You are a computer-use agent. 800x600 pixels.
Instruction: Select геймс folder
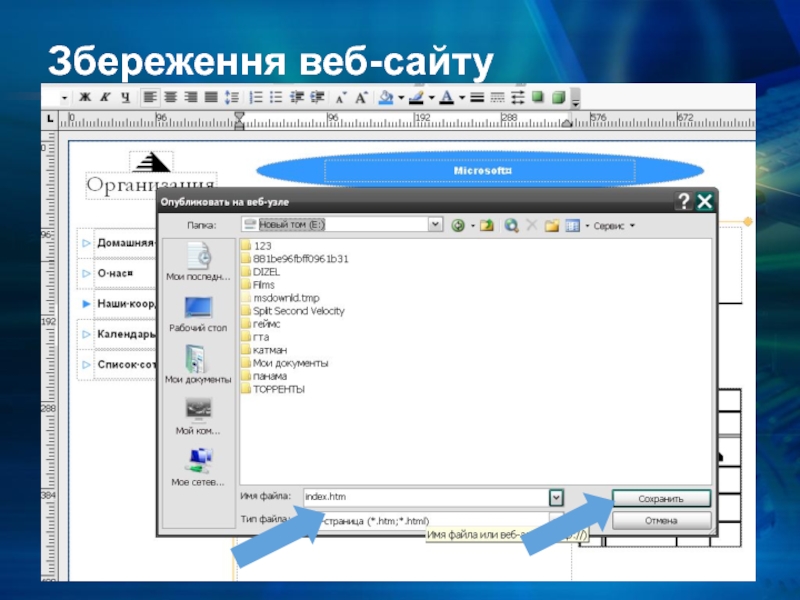coord(261,323)
